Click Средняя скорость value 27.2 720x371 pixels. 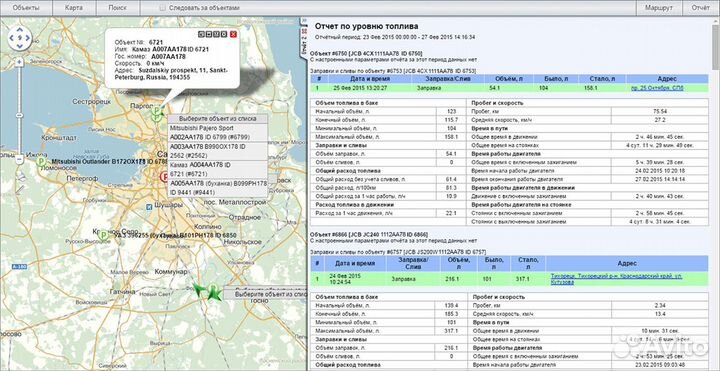pos(660,120)
